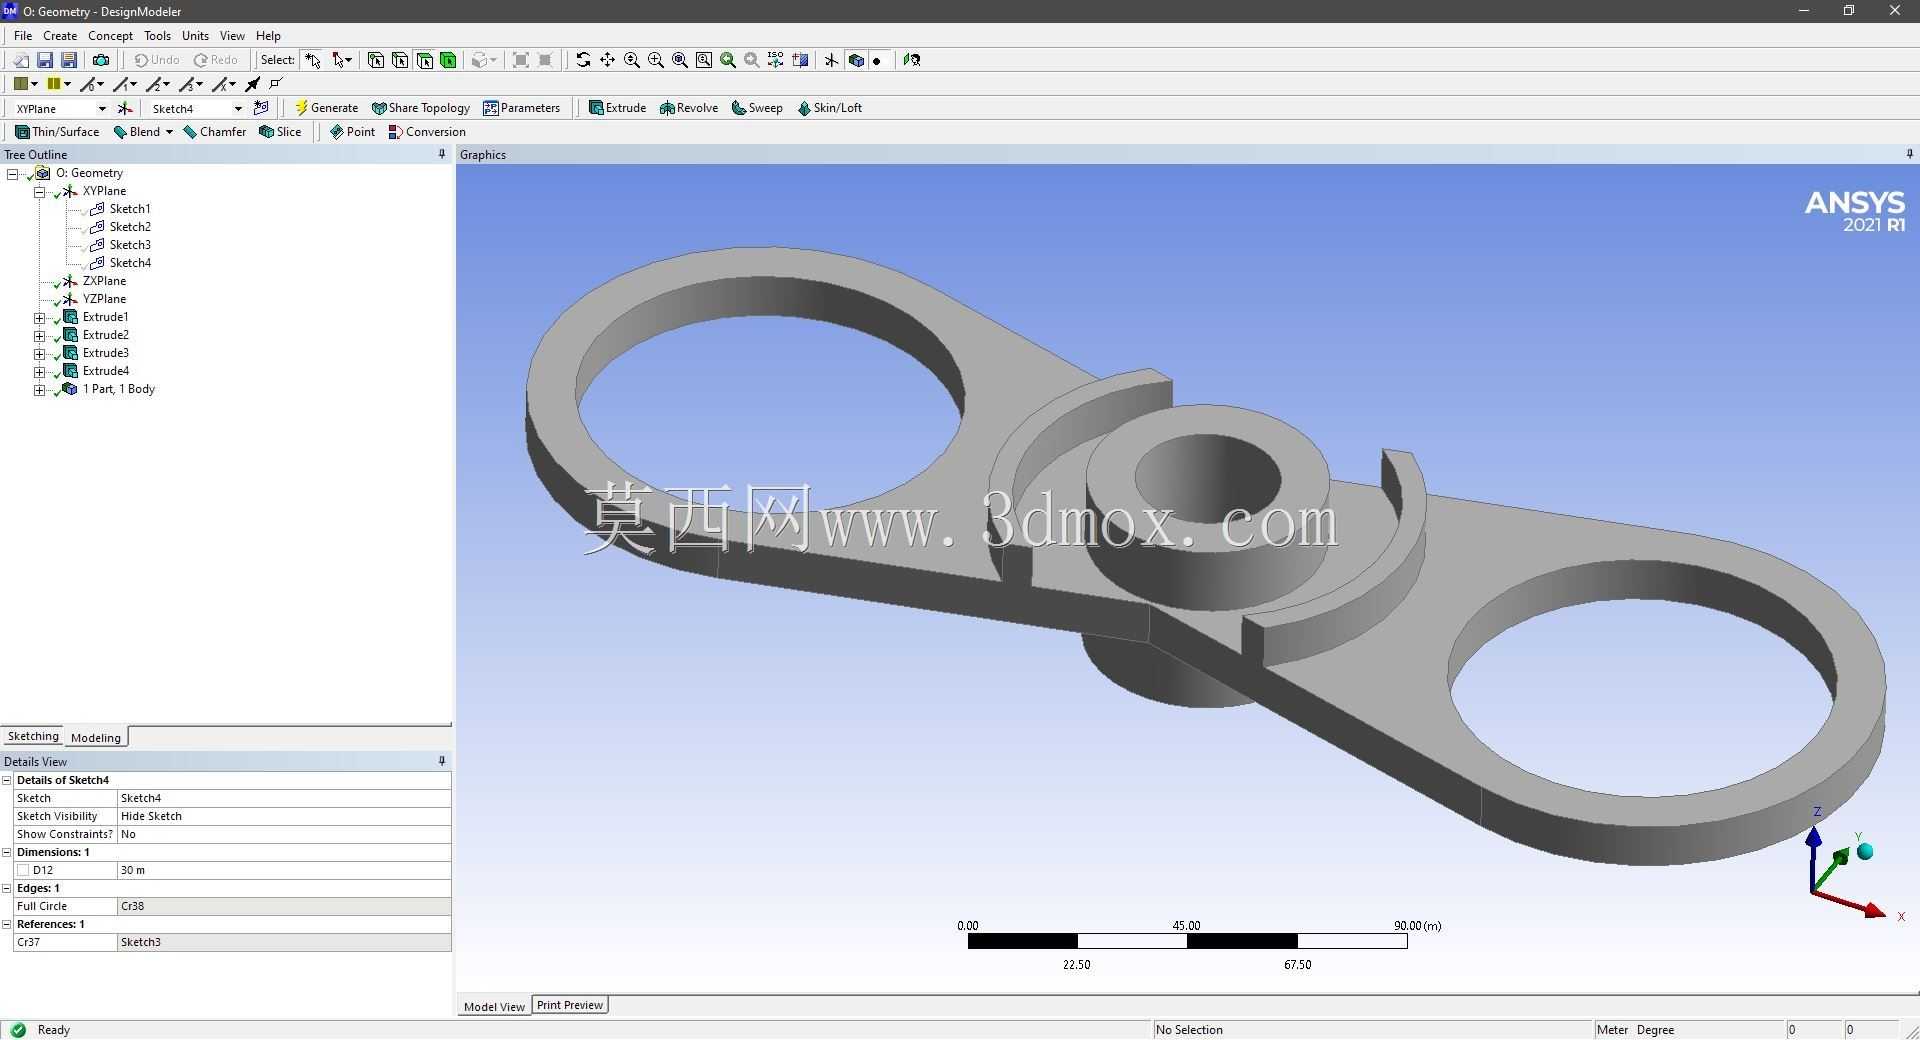The height and width of the screenshot is (1040, 1920).
Task: Activate the Rotate view tool
Action: tap(583, 60)
